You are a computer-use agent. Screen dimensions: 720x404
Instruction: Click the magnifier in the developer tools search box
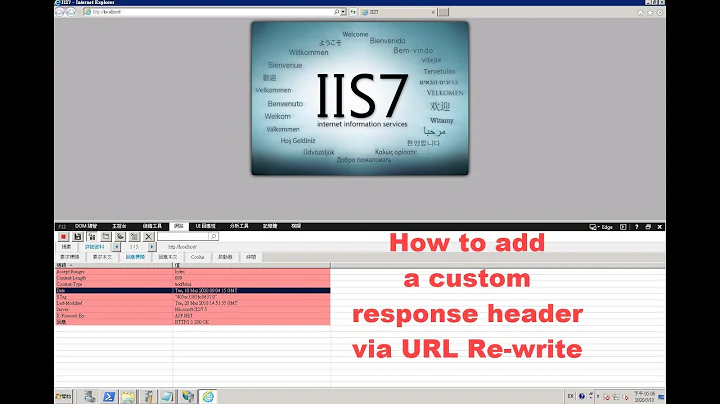(x=214, y=236)
